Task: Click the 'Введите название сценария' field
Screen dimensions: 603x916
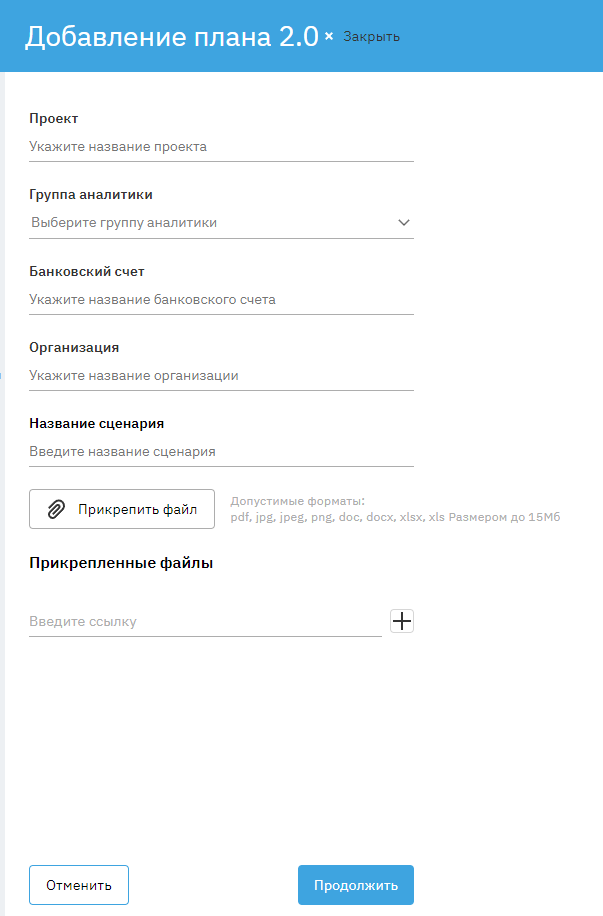Action: (221, 452)
